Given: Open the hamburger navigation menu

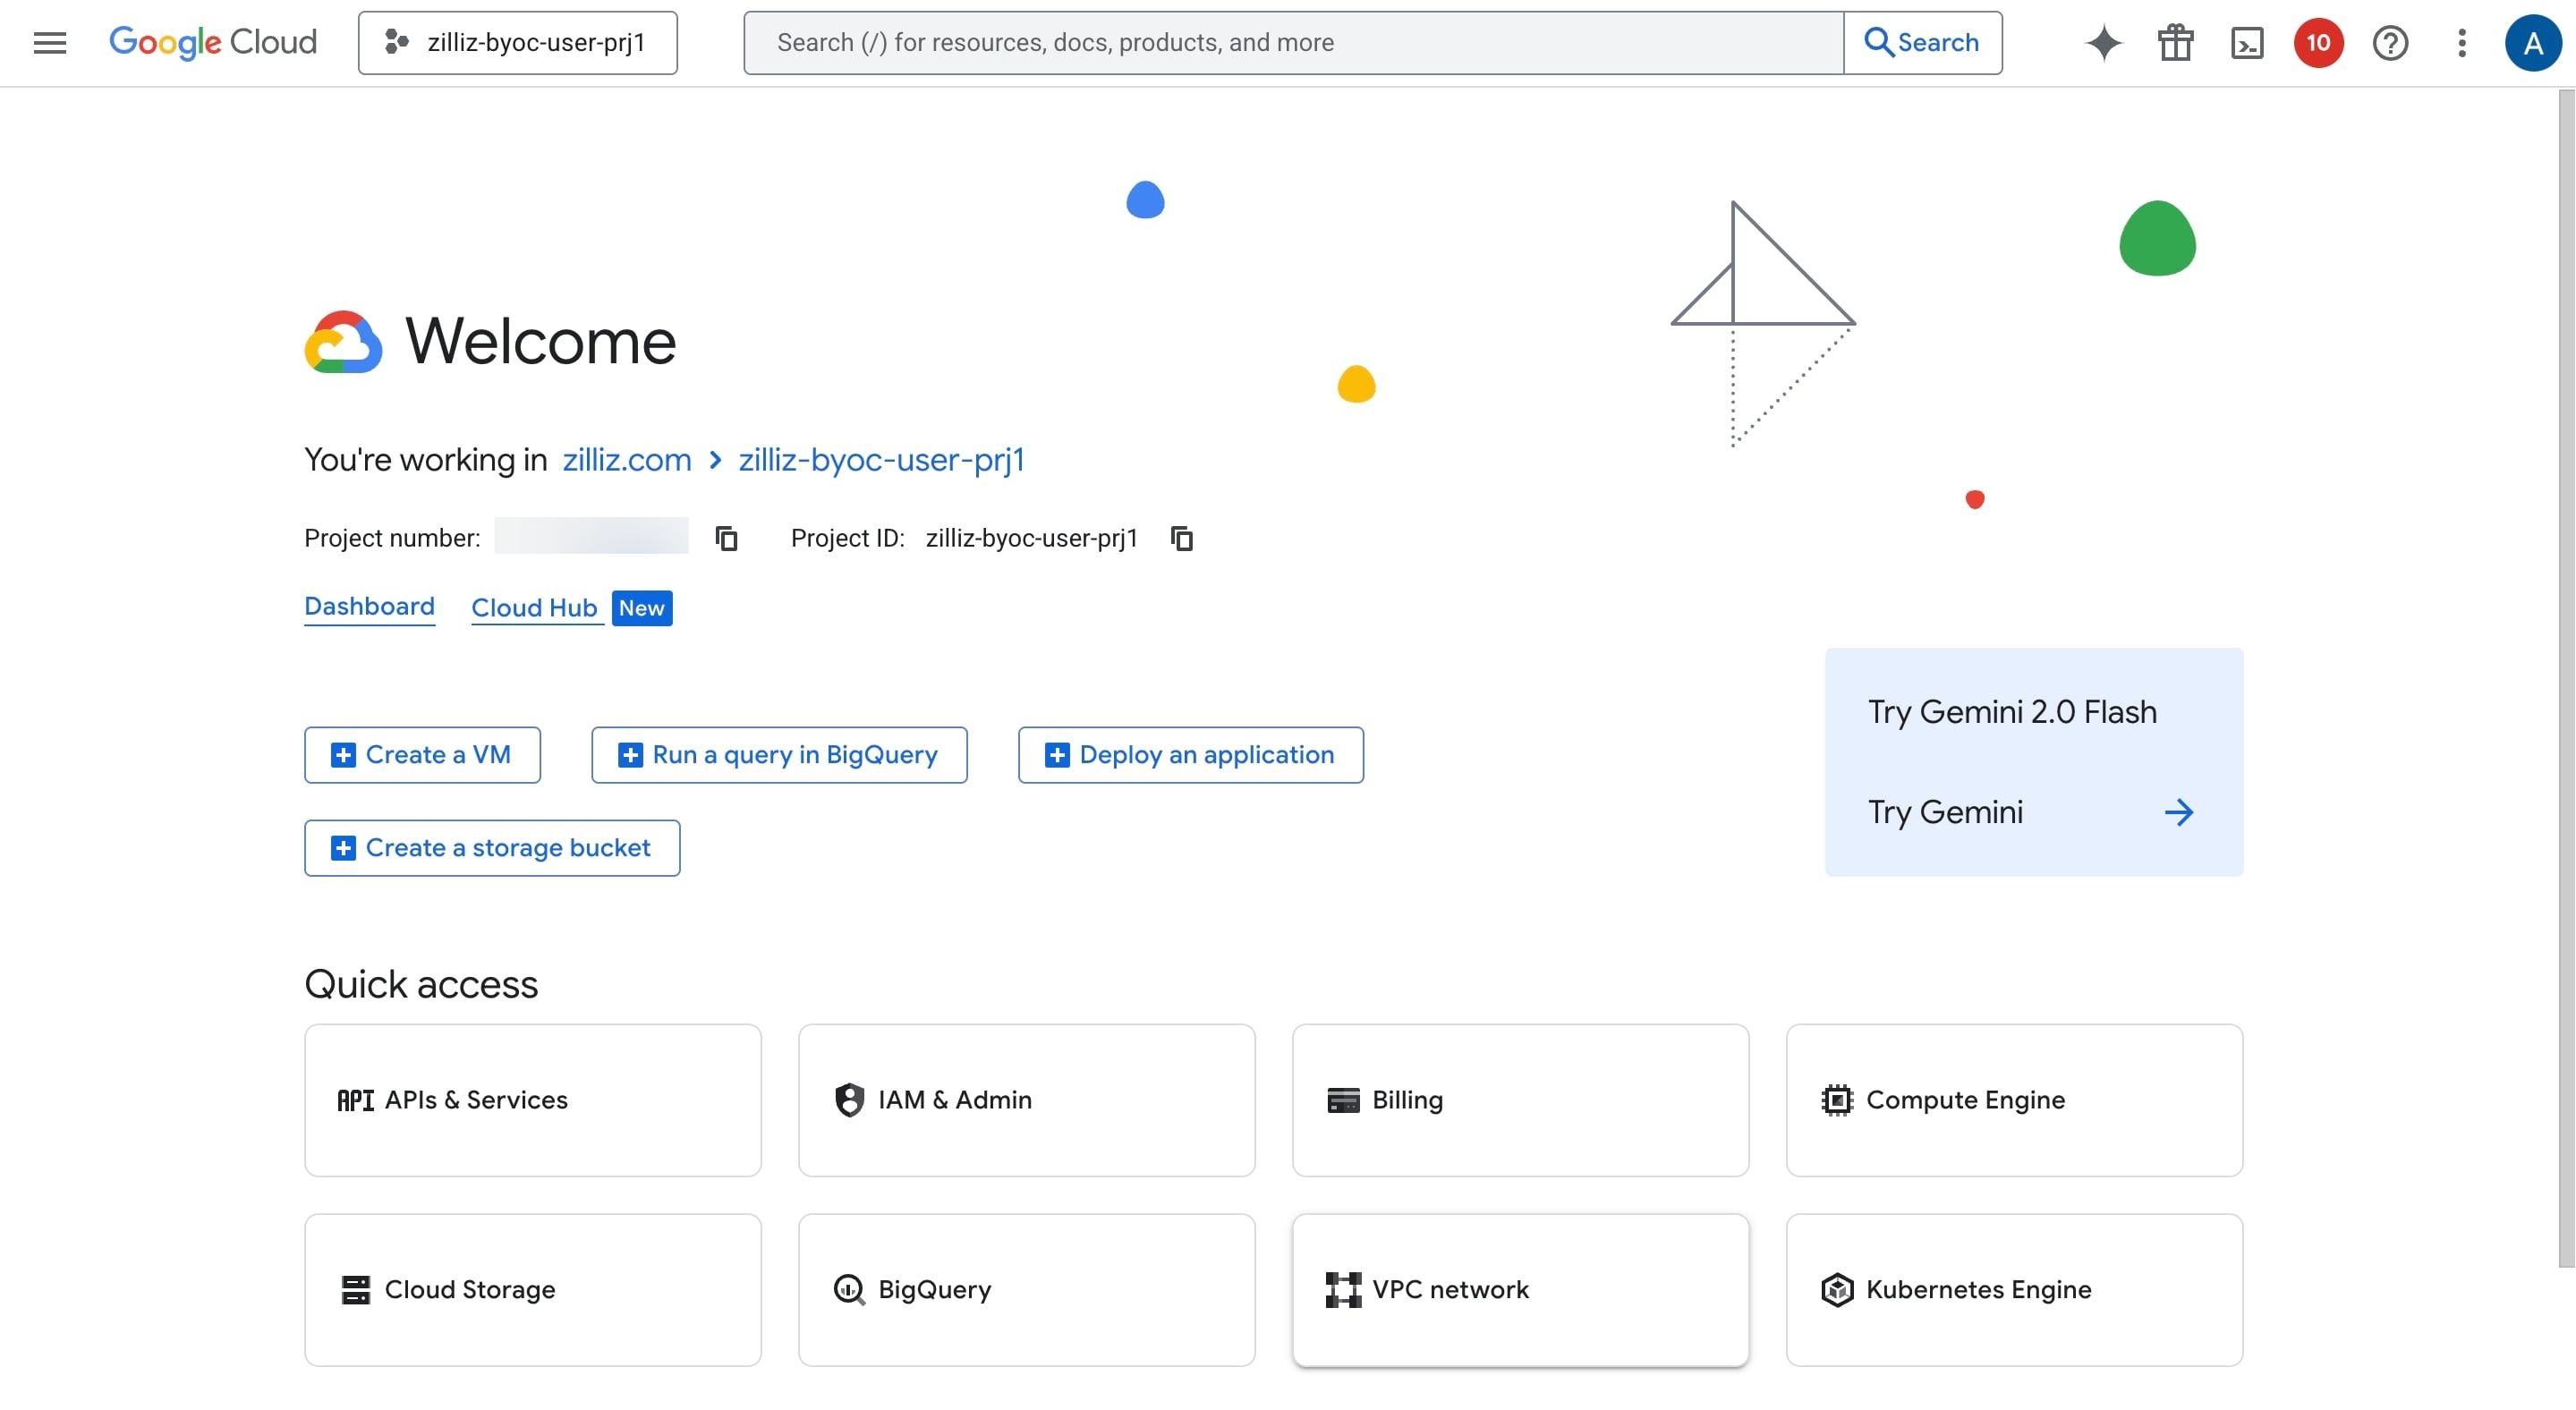Looking at the screenshot, I should coord(50,43).
